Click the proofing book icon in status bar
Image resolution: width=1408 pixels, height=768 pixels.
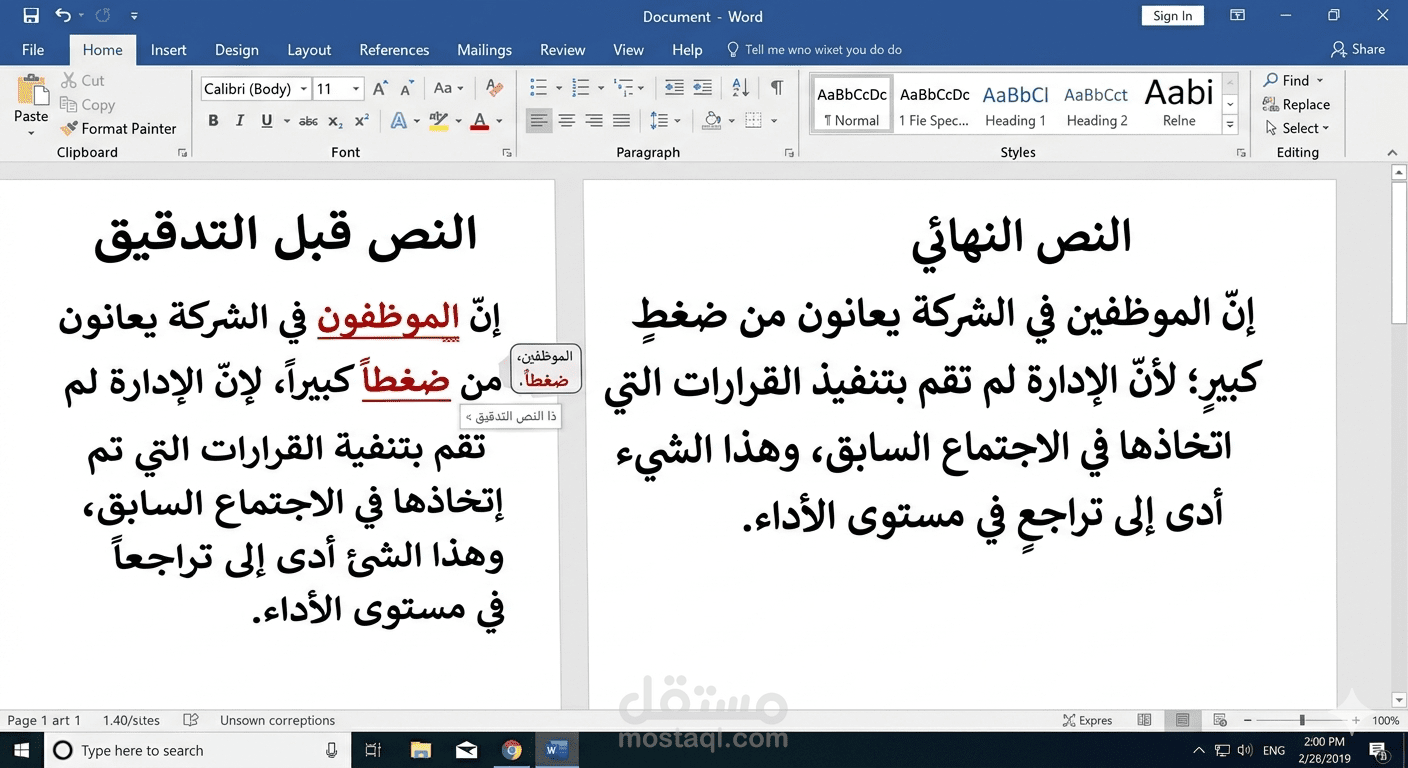tap(192, 720)
